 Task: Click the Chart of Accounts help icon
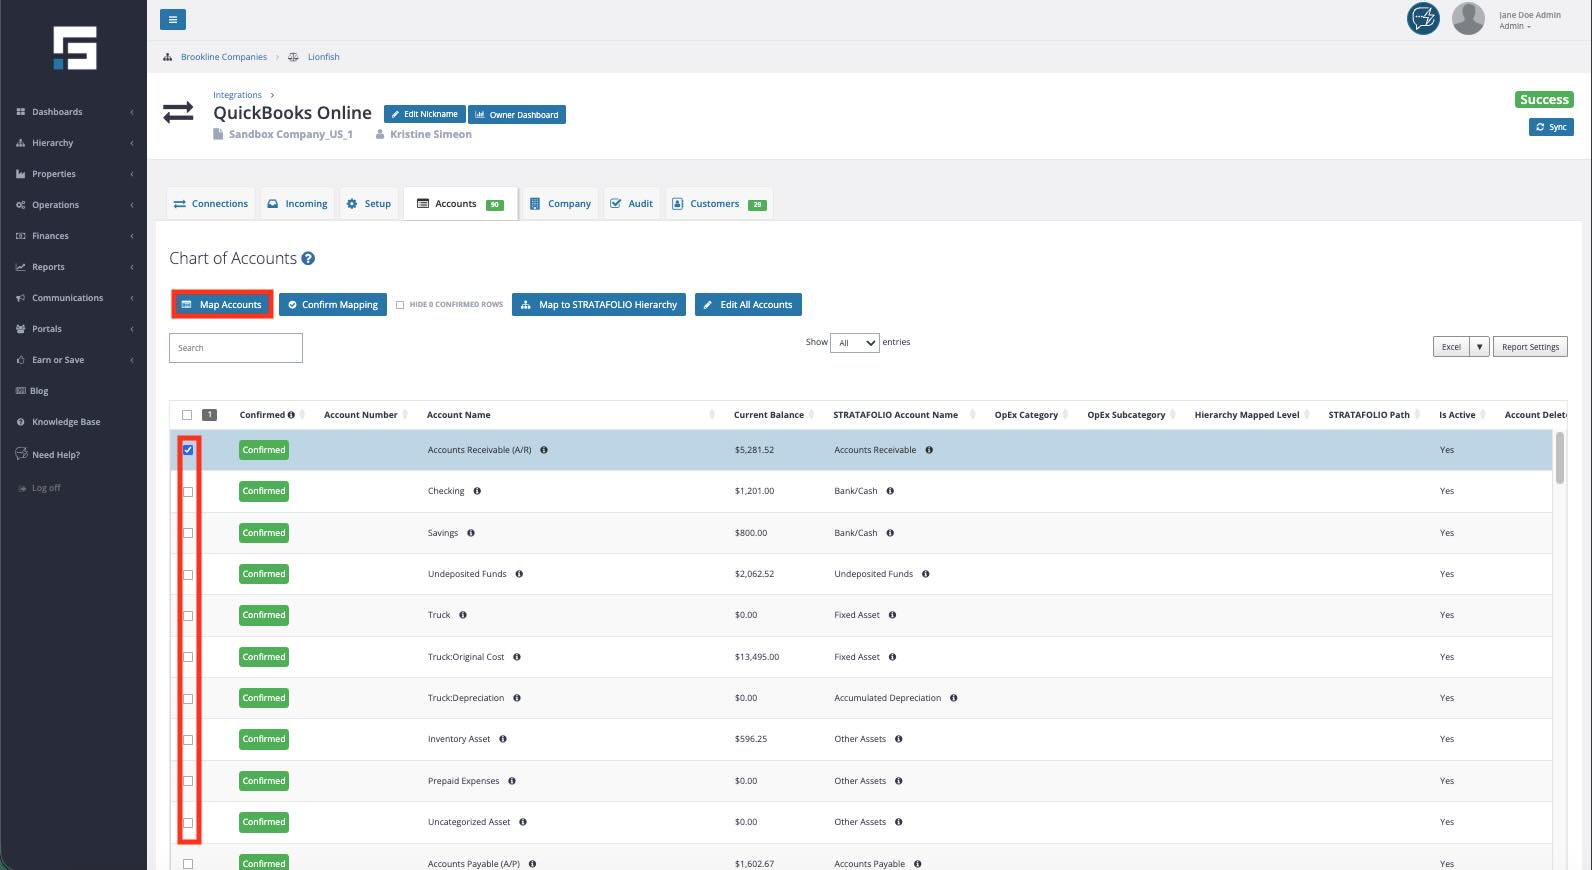308,258
